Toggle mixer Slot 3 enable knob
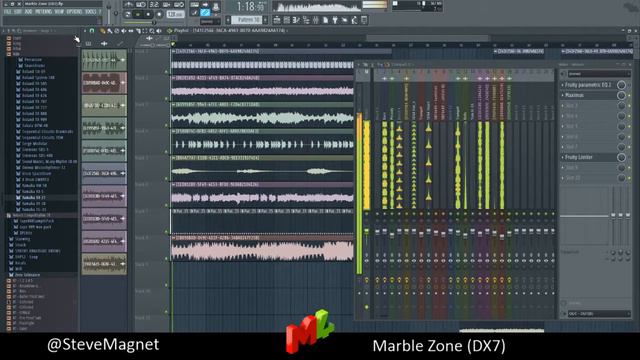 [621, 106]
